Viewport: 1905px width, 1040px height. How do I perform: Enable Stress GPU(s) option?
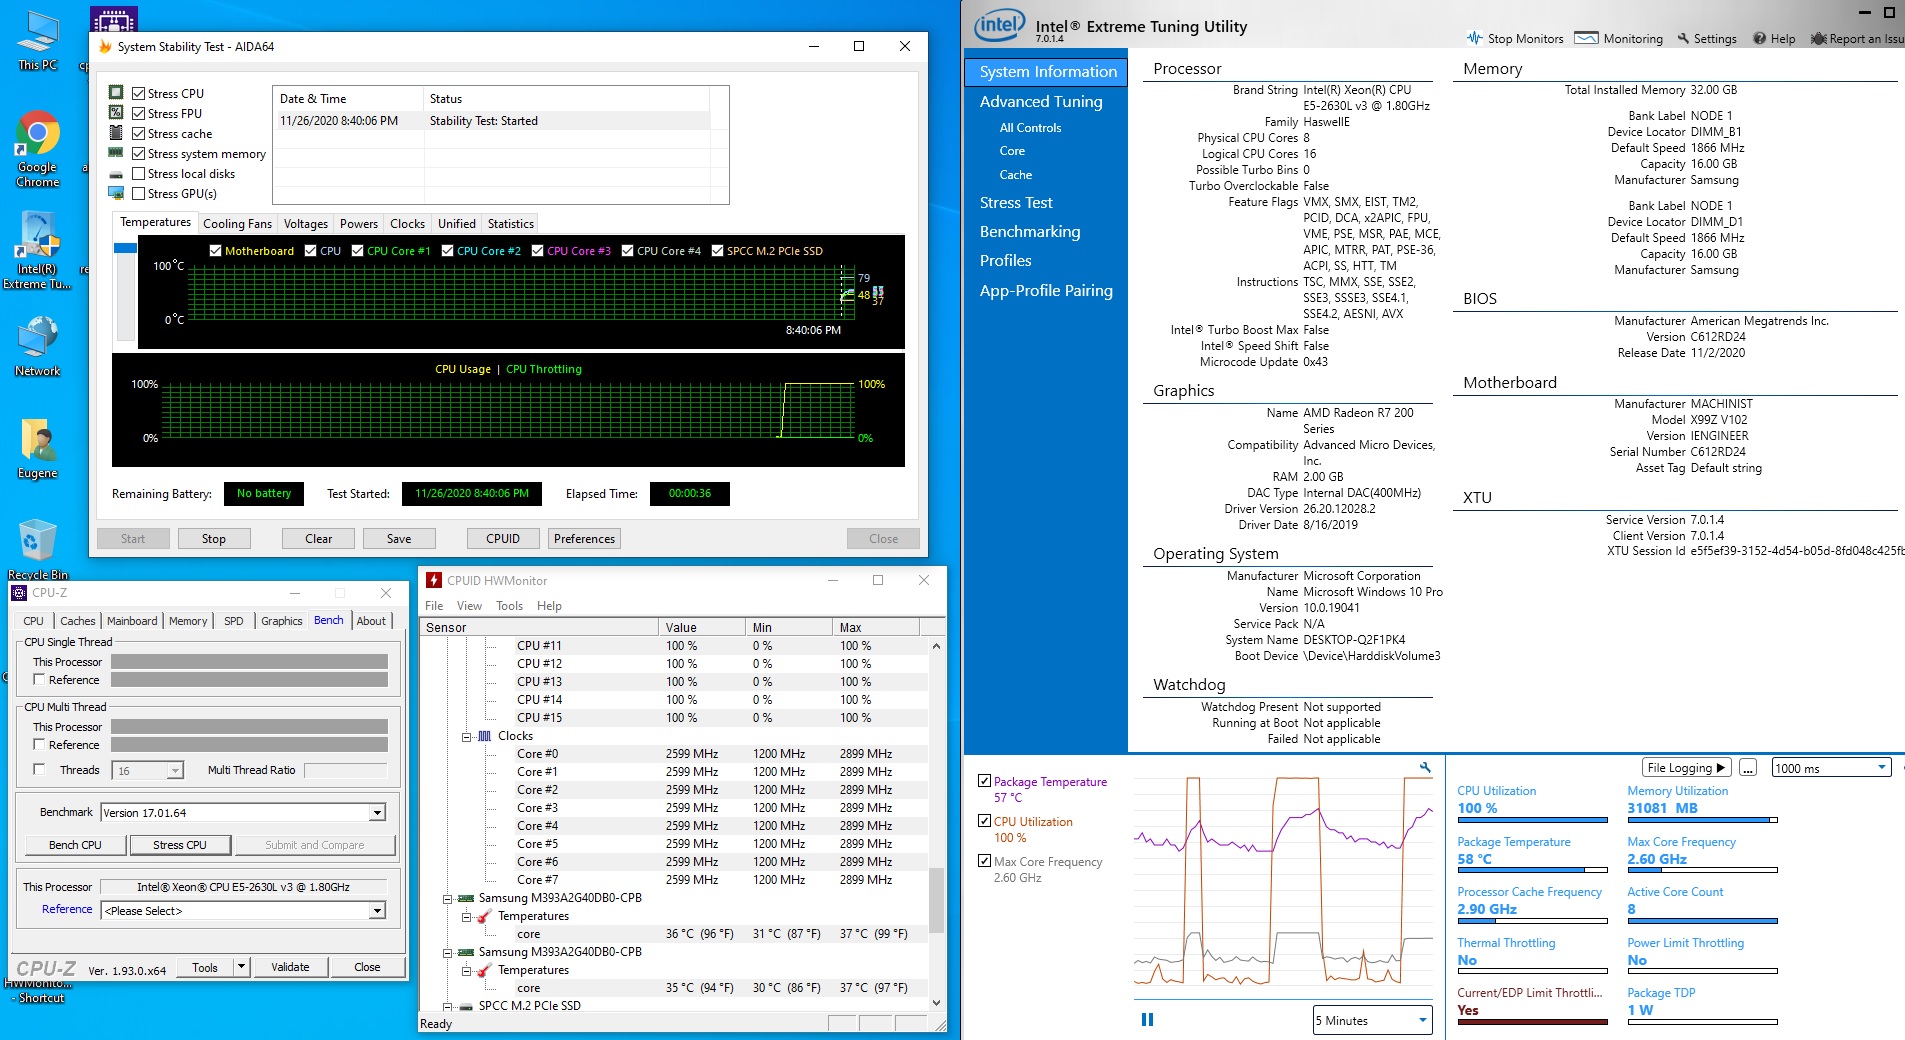[139, 193]
